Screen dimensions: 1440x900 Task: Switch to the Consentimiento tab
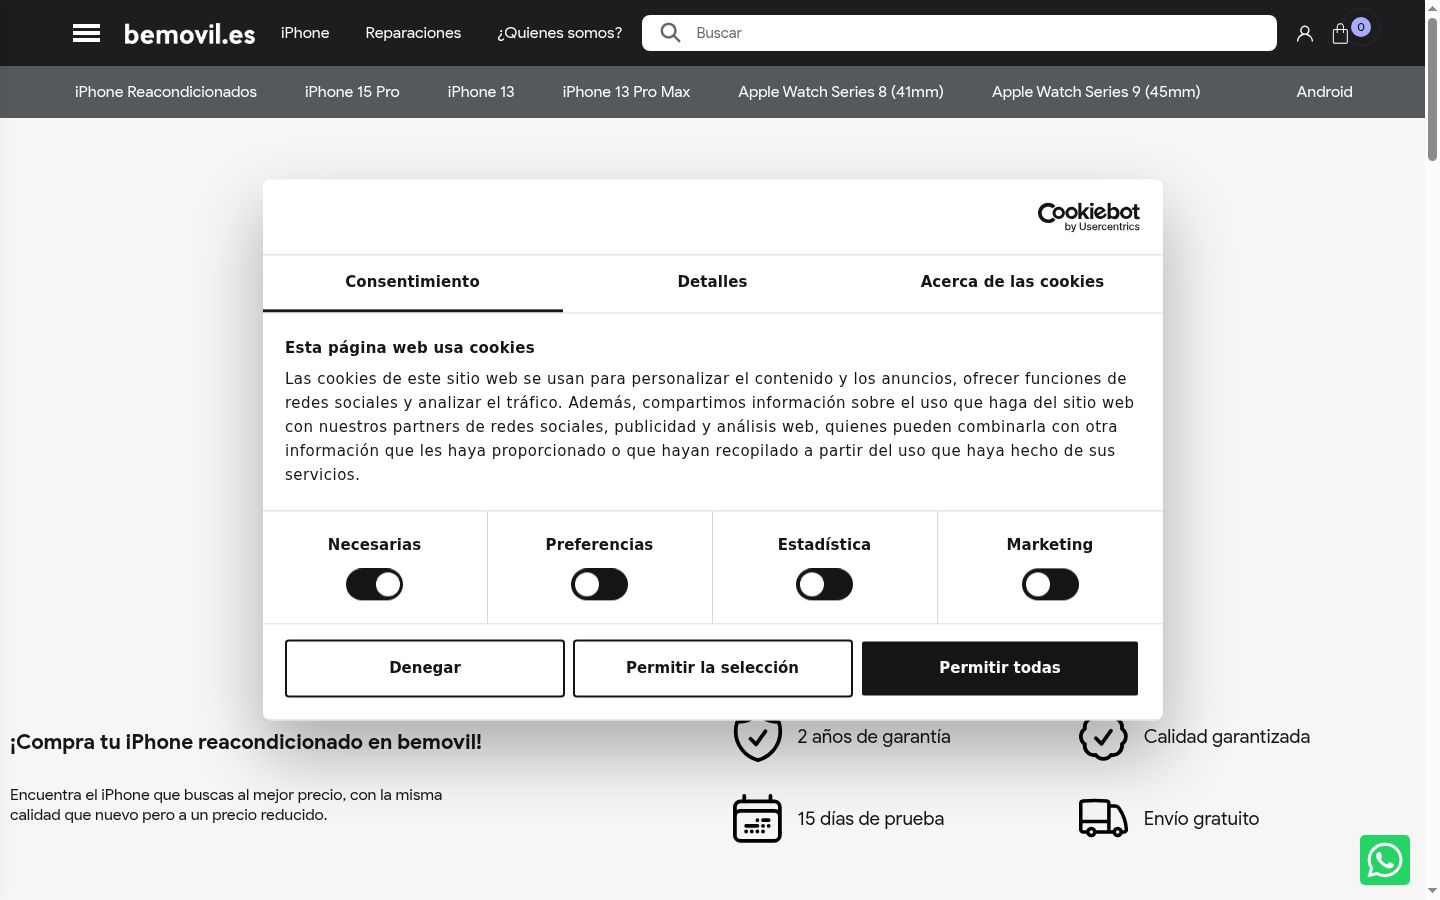(412, 282)
